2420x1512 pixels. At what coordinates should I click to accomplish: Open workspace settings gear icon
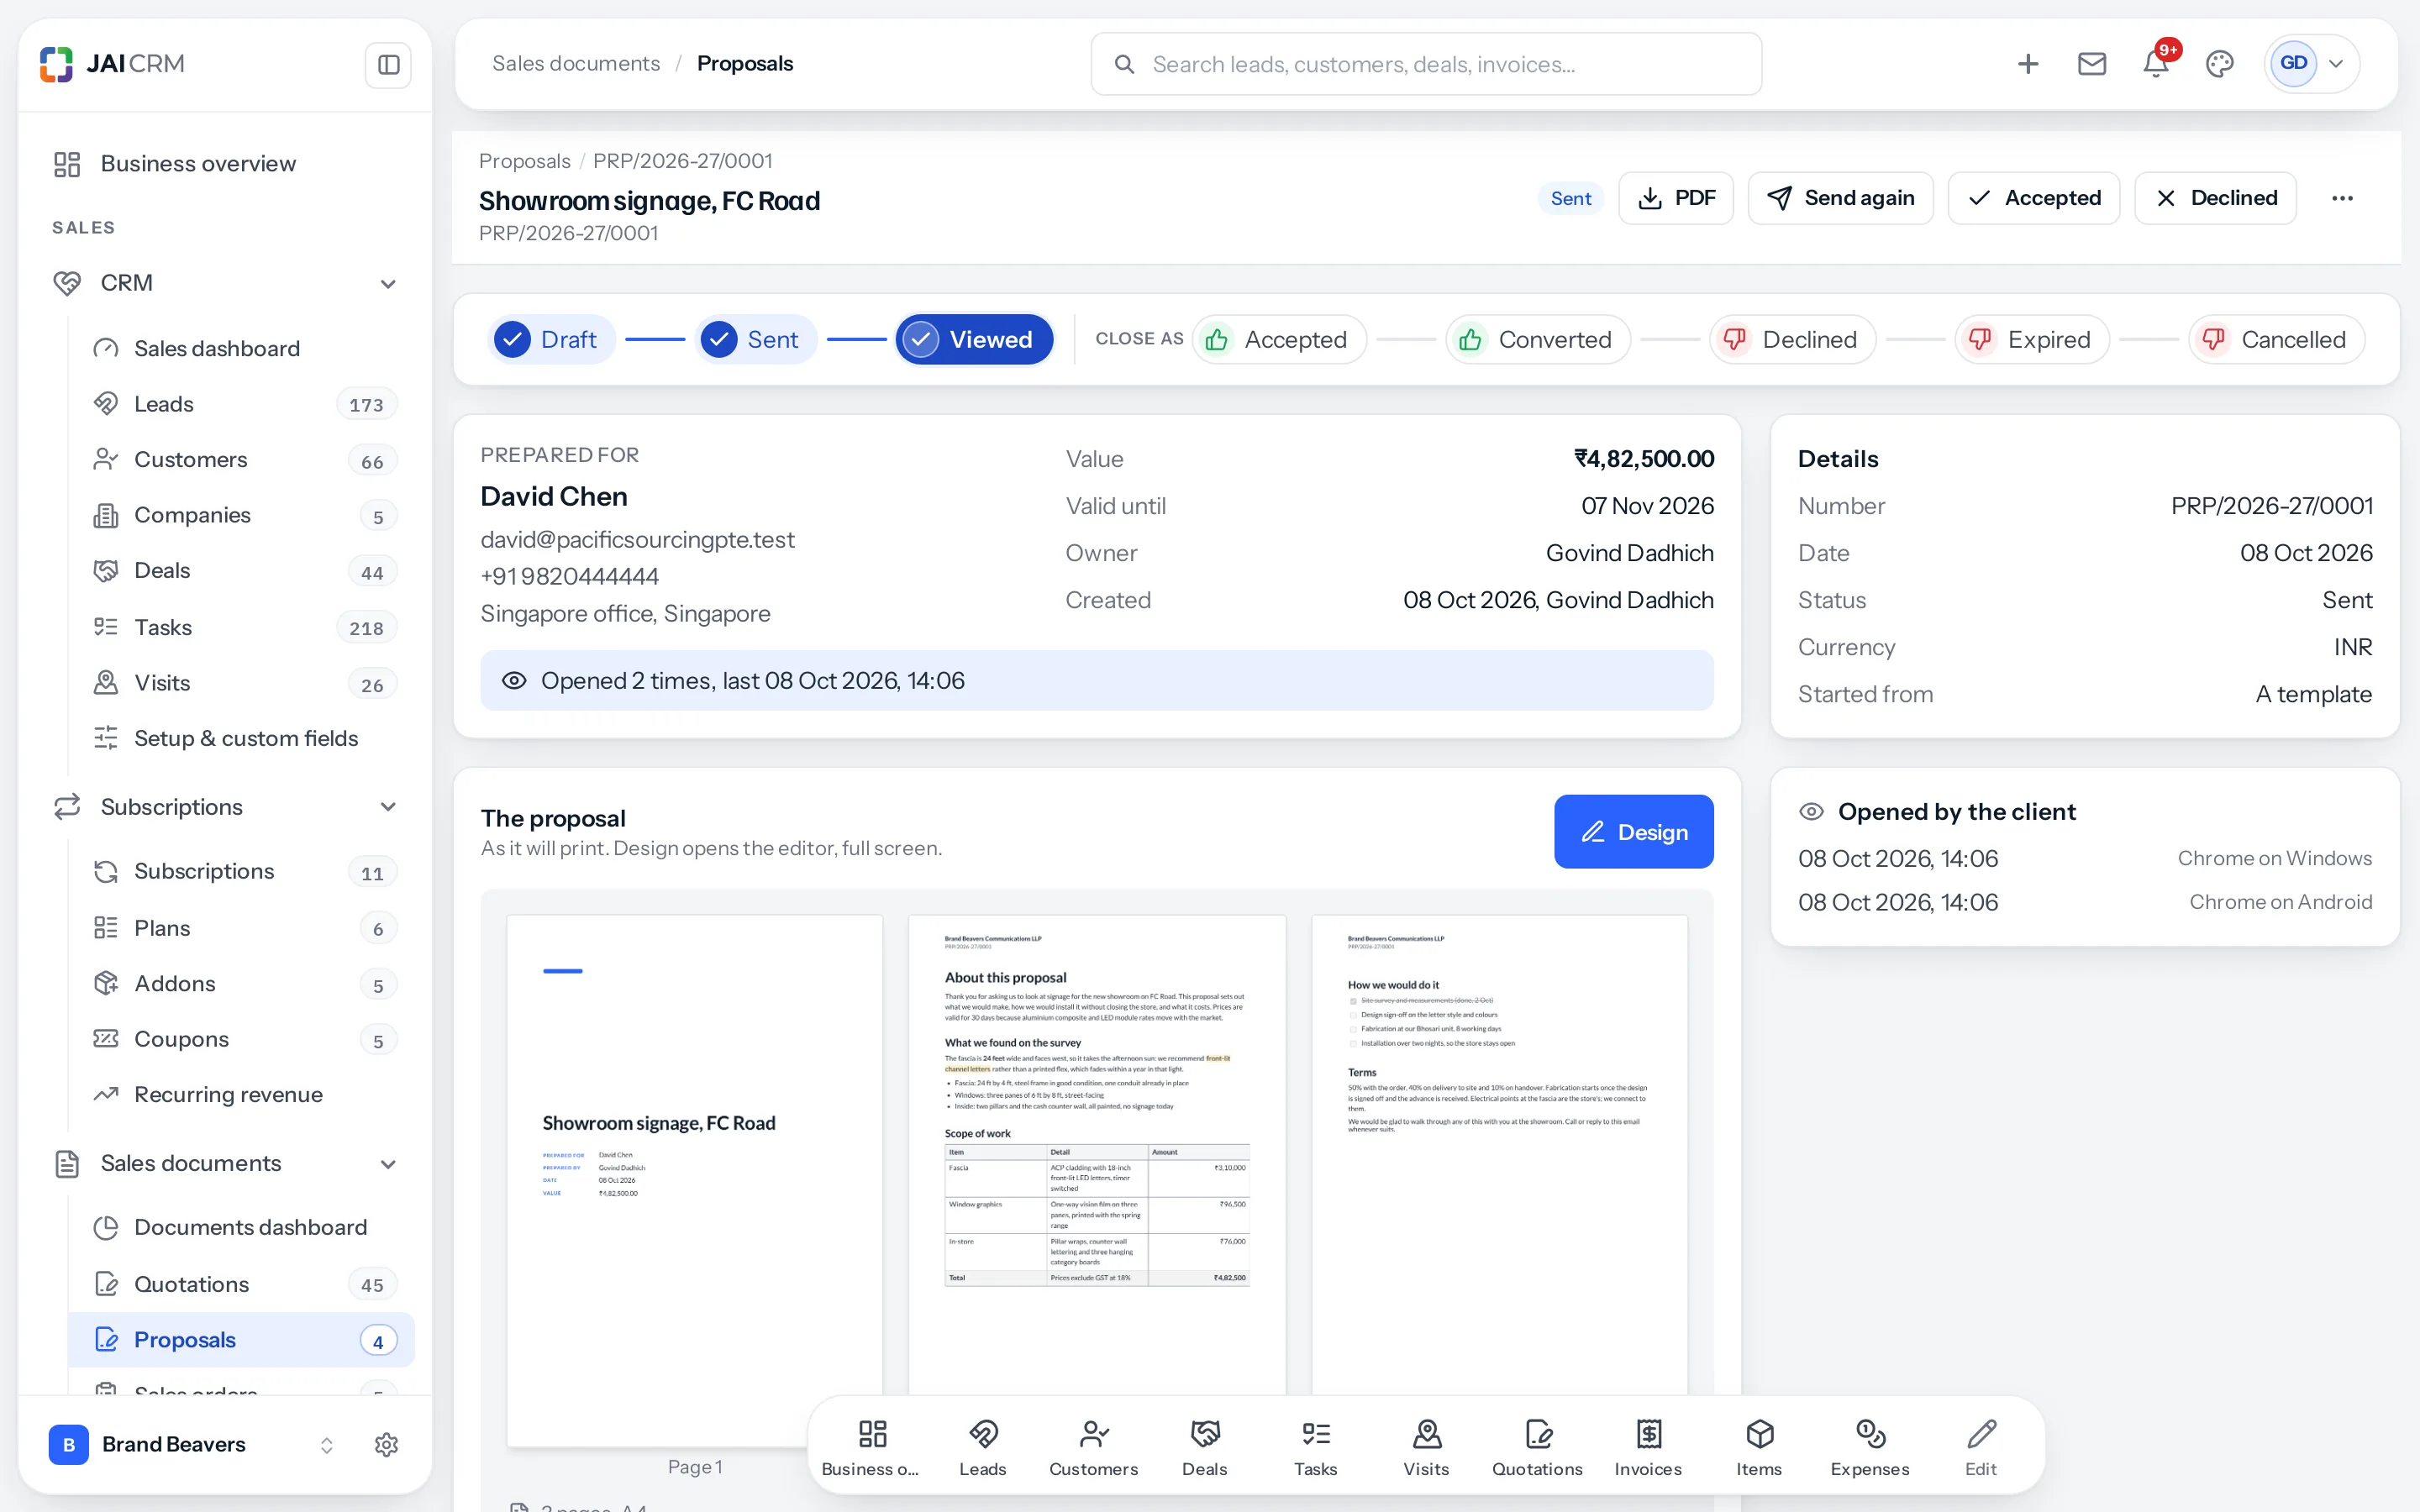387,1444
